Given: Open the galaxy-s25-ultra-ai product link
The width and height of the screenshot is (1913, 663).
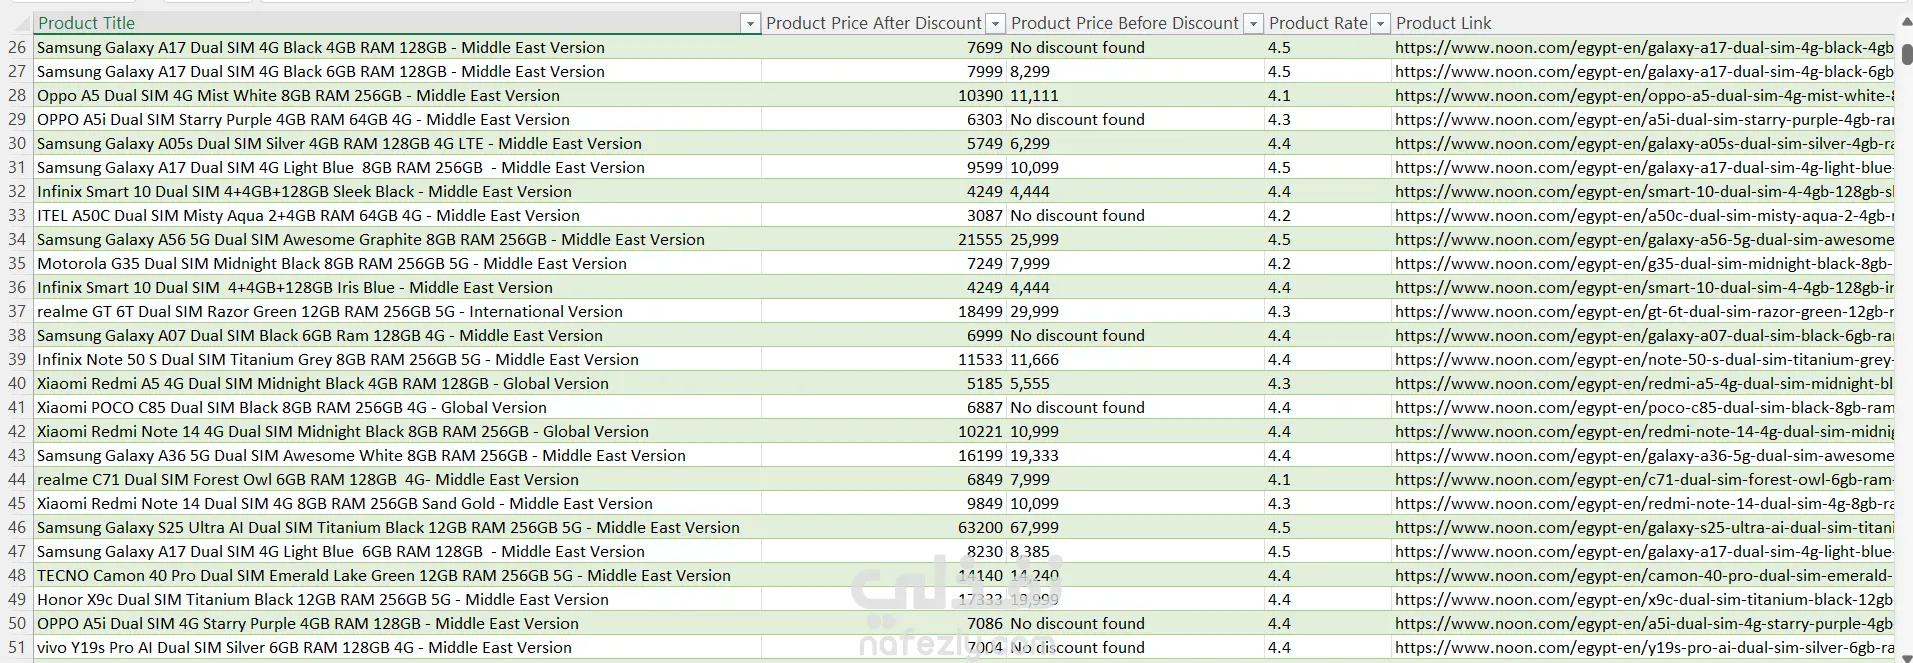Looking at the screenshot, I should (x=1645, y=527).
